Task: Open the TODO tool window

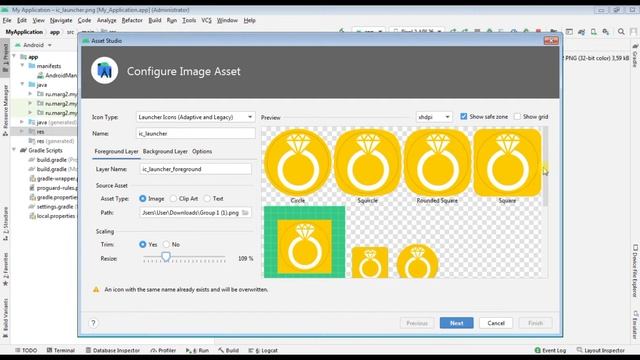Action: coord(26,350)
